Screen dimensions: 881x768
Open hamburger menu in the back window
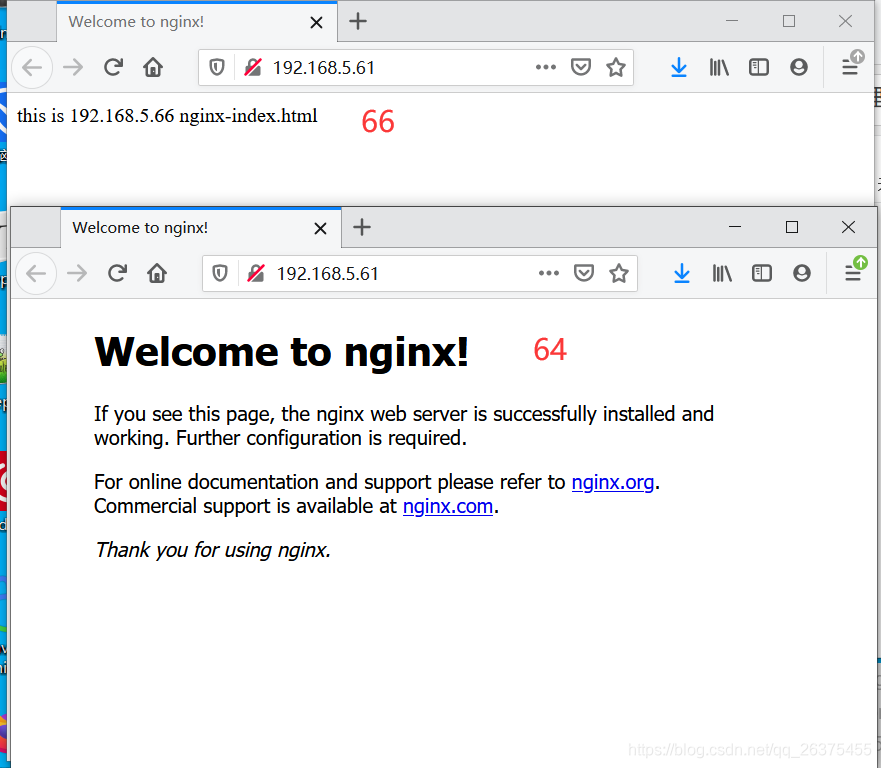pos(850,67)
